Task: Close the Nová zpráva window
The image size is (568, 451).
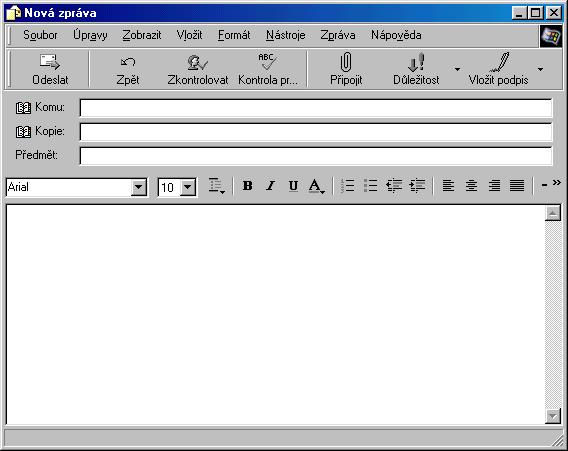Action: coord(554,13)
